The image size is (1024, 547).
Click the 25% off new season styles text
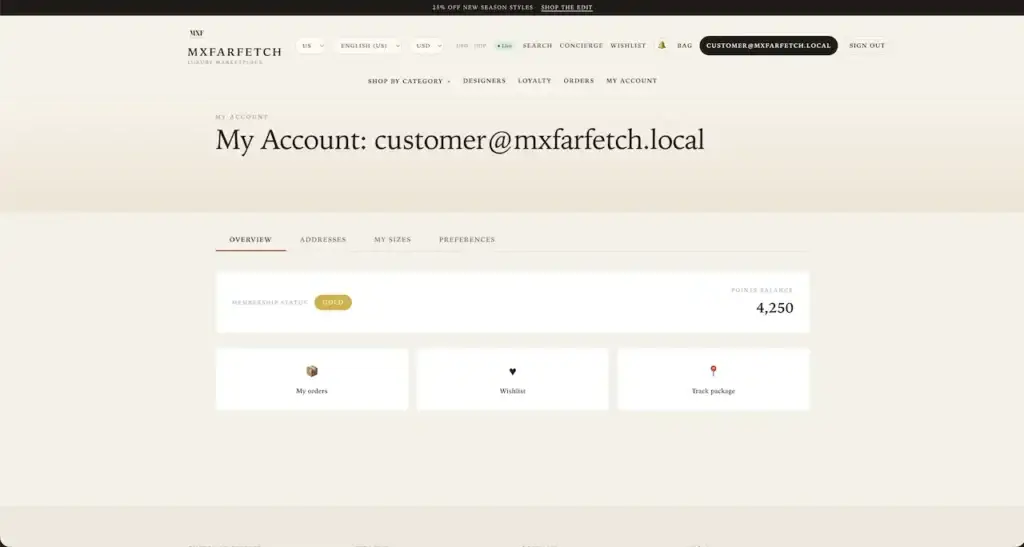(483, 8)
